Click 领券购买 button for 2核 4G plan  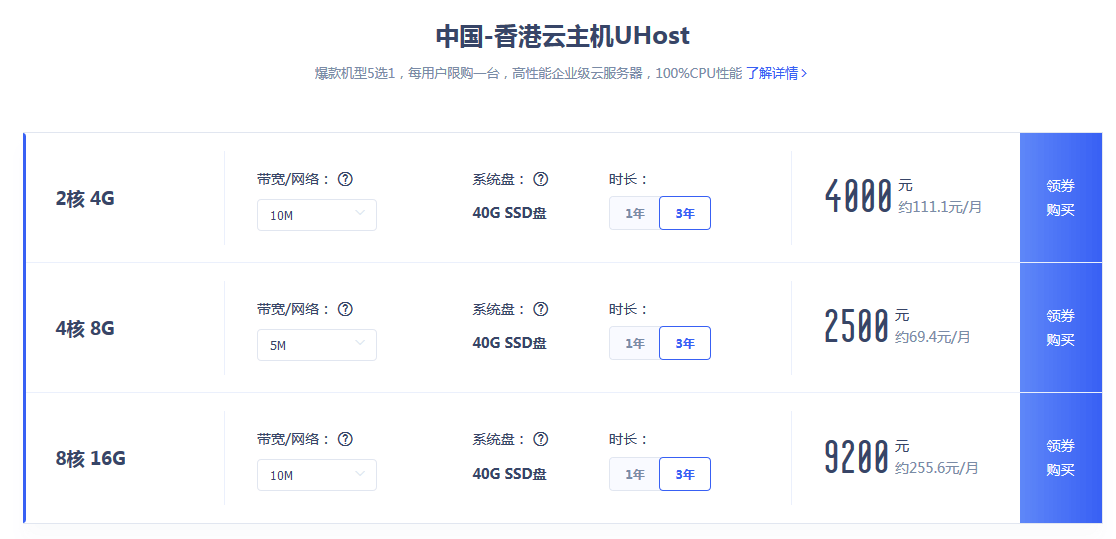click(1060, 198)
